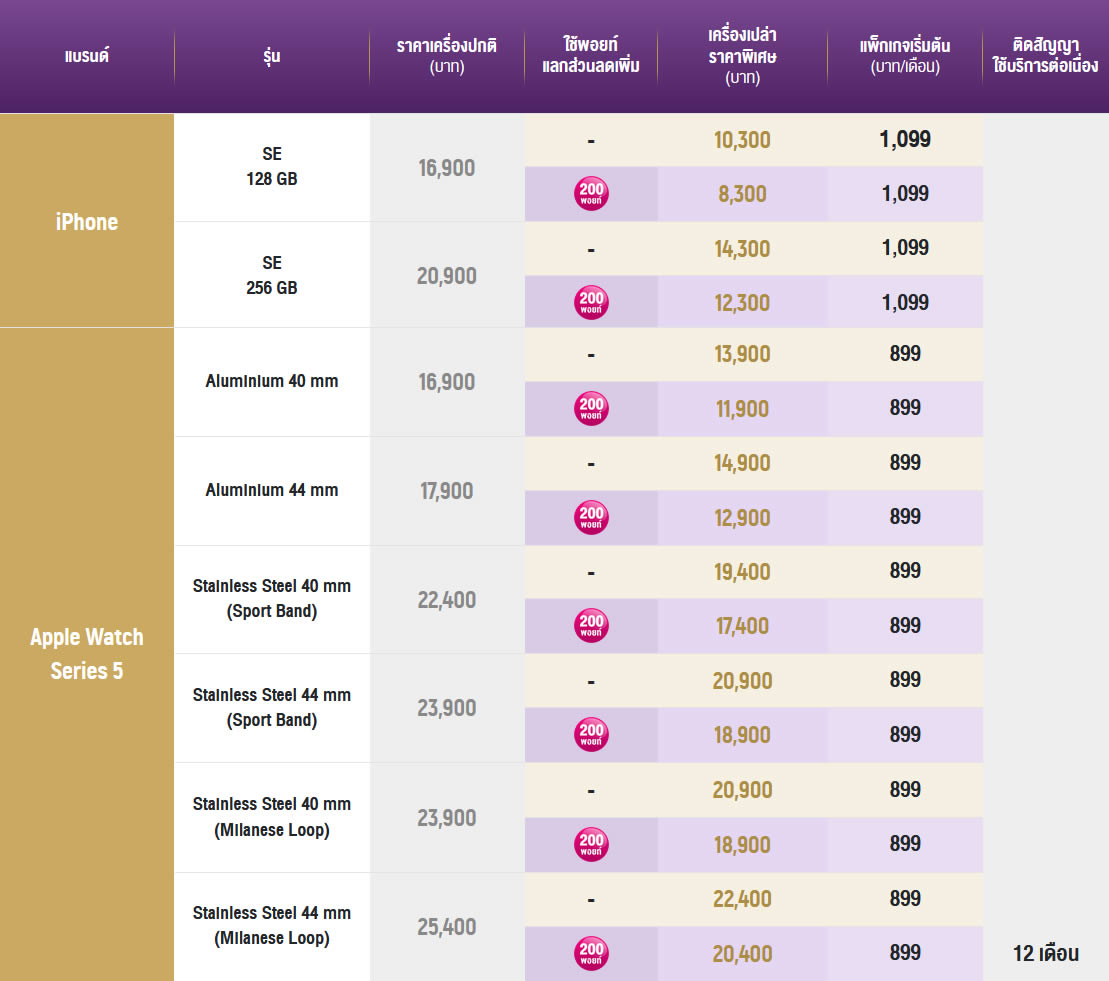Select the 200 points badge for Aluminium 40 mm

pyautogui.click(x=591, y=408)
